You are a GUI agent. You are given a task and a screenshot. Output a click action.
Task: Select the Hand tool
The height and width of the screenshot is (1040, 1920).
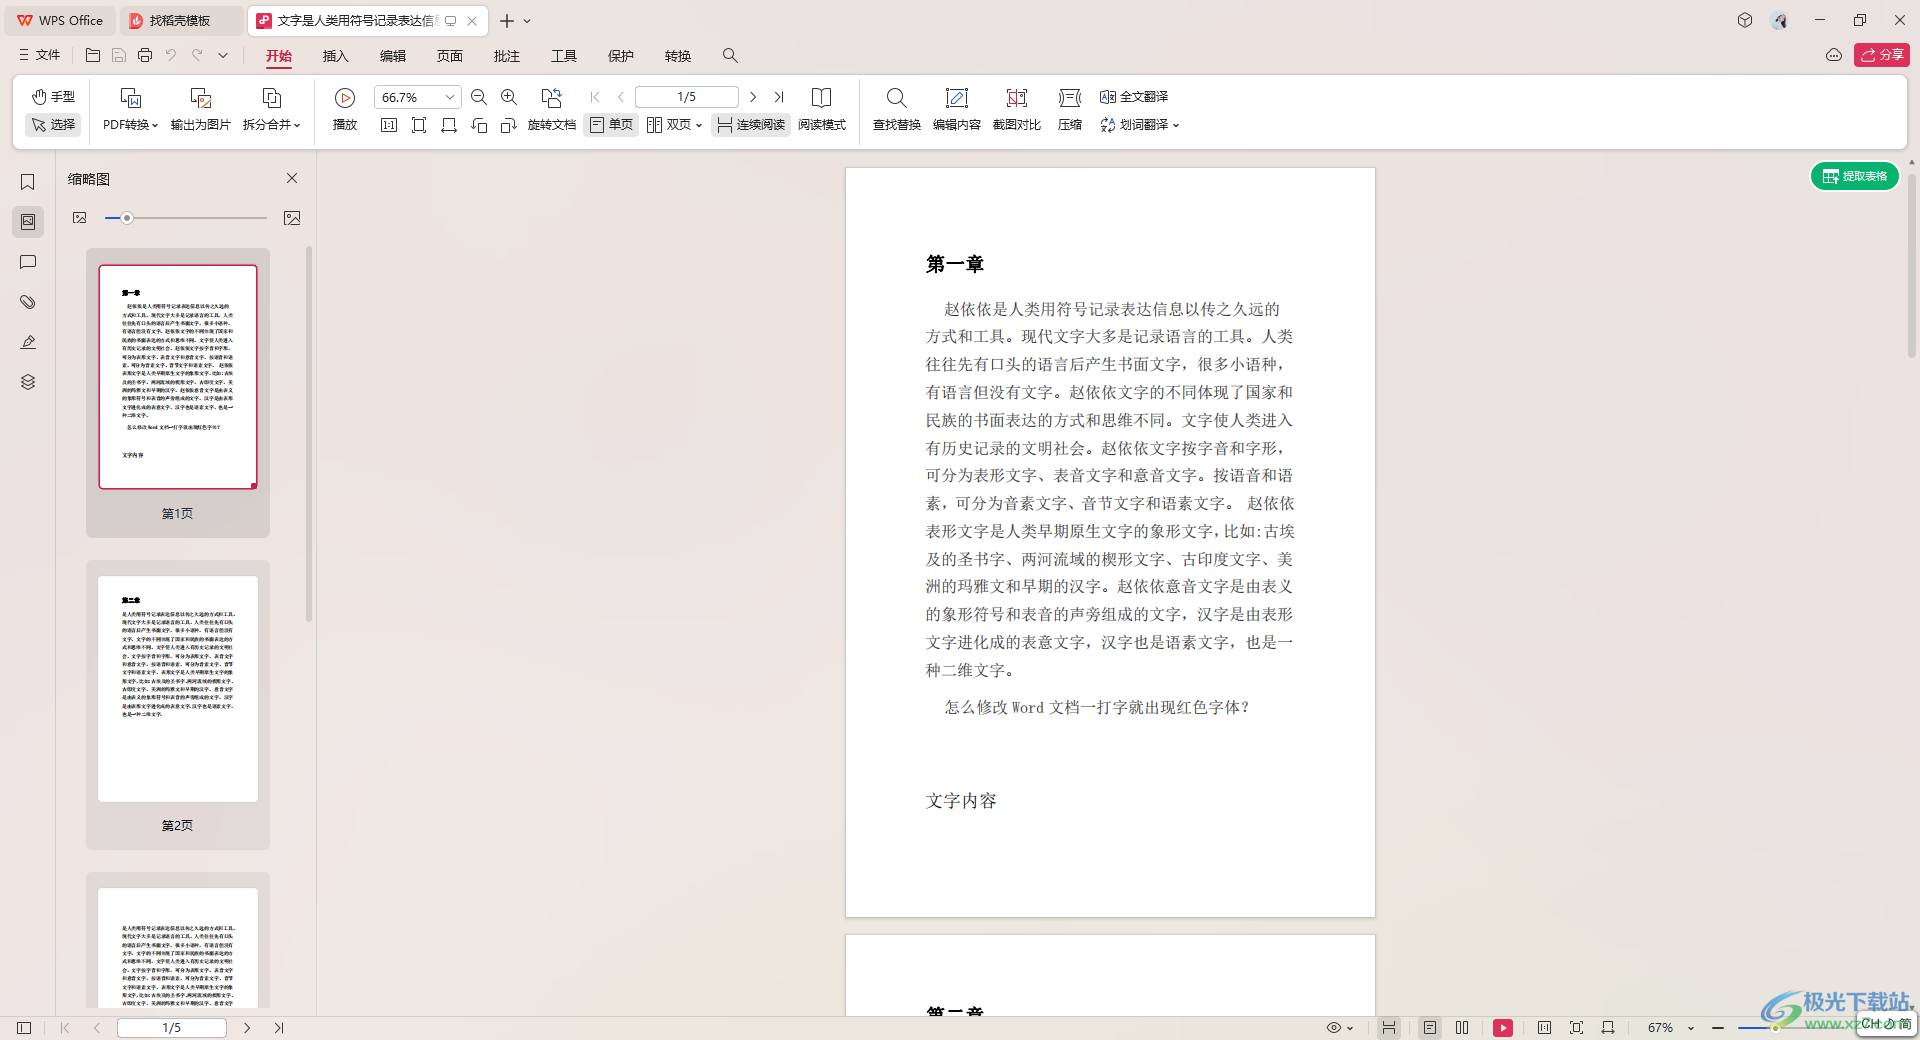point(53,97)
